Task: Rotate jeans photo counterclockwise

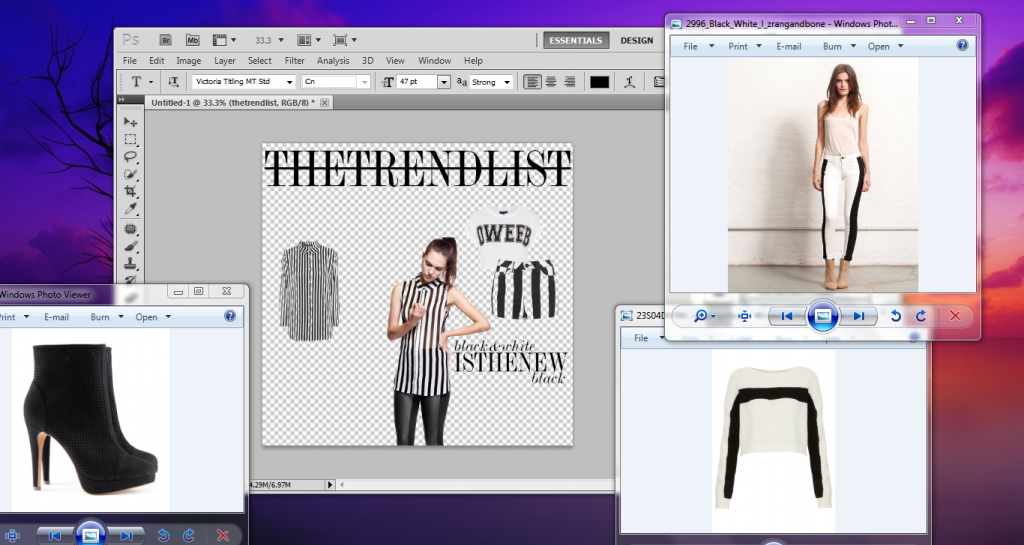Action: 895,316
